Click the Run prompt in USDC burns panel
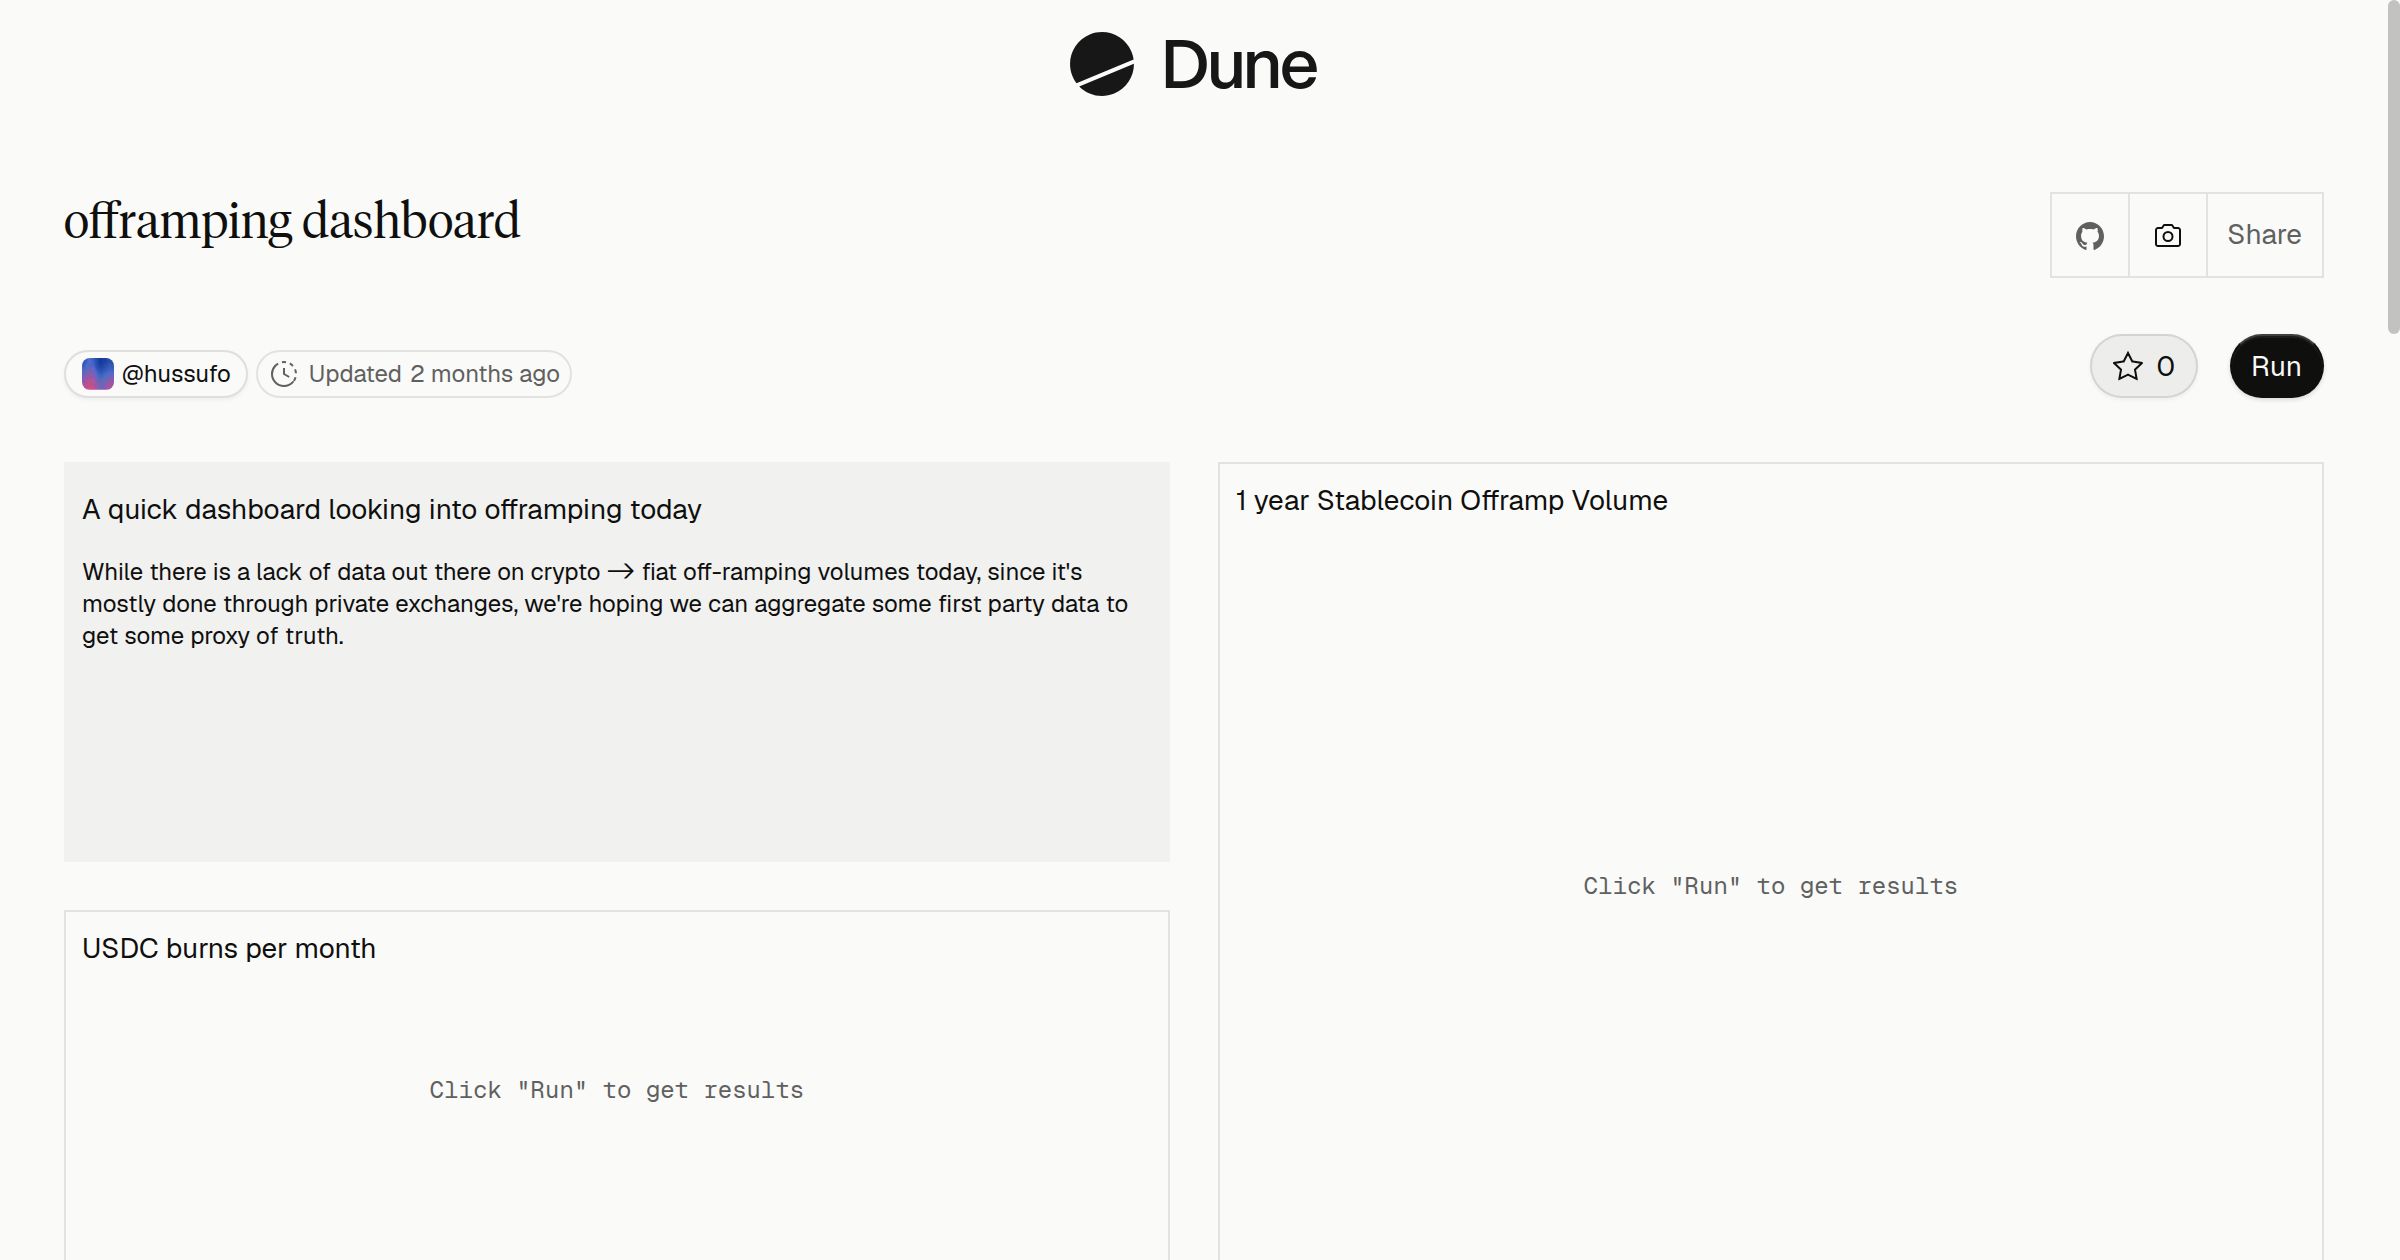2400x1260 pixels. (616, 1090)
